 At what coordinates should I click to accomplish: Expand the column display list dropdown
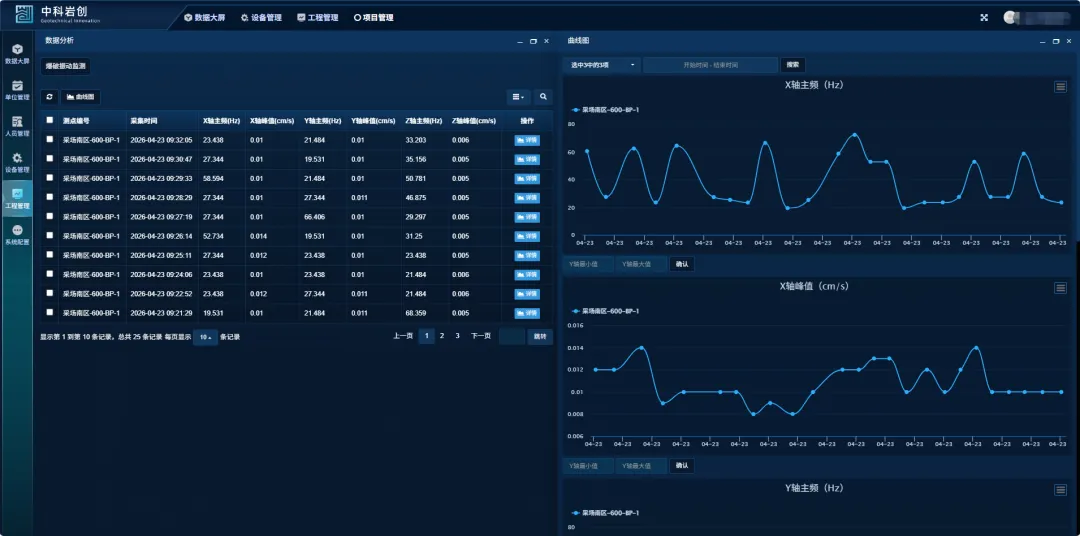tap(517, 97)
